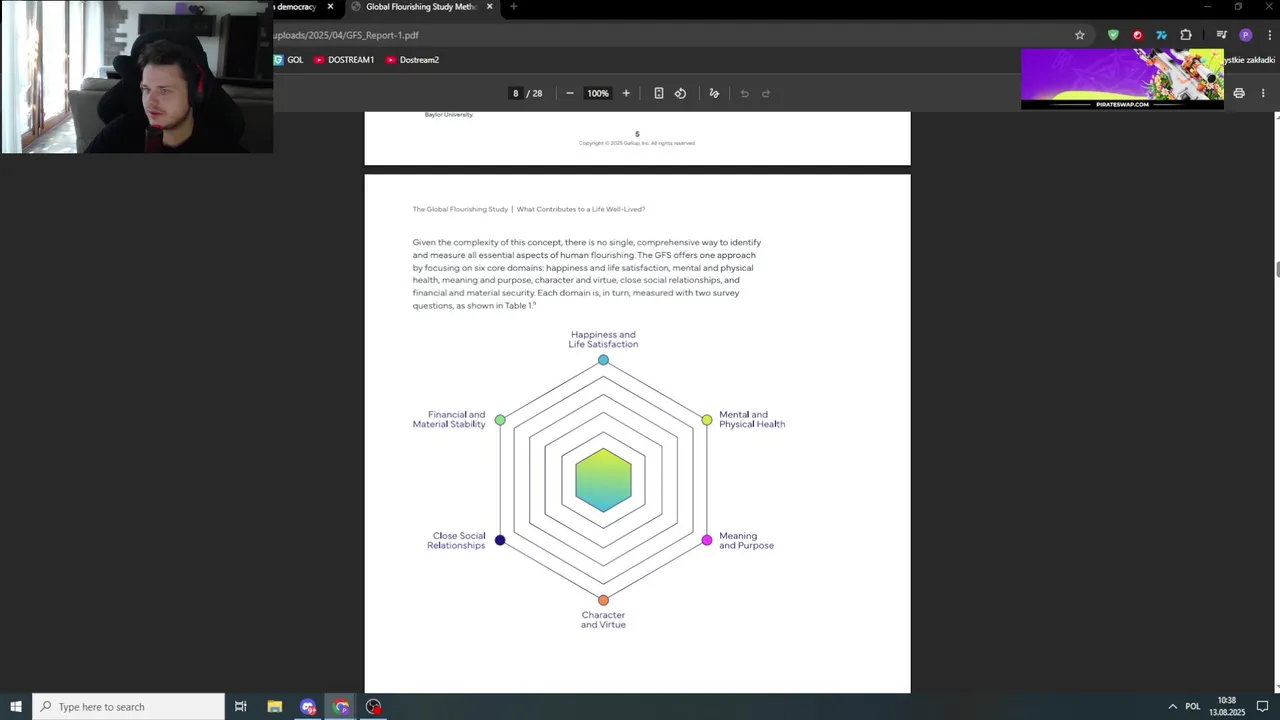Zoom out the PDF with minus button
This screenshot has width=1280, height=720.
coord(570,93)
